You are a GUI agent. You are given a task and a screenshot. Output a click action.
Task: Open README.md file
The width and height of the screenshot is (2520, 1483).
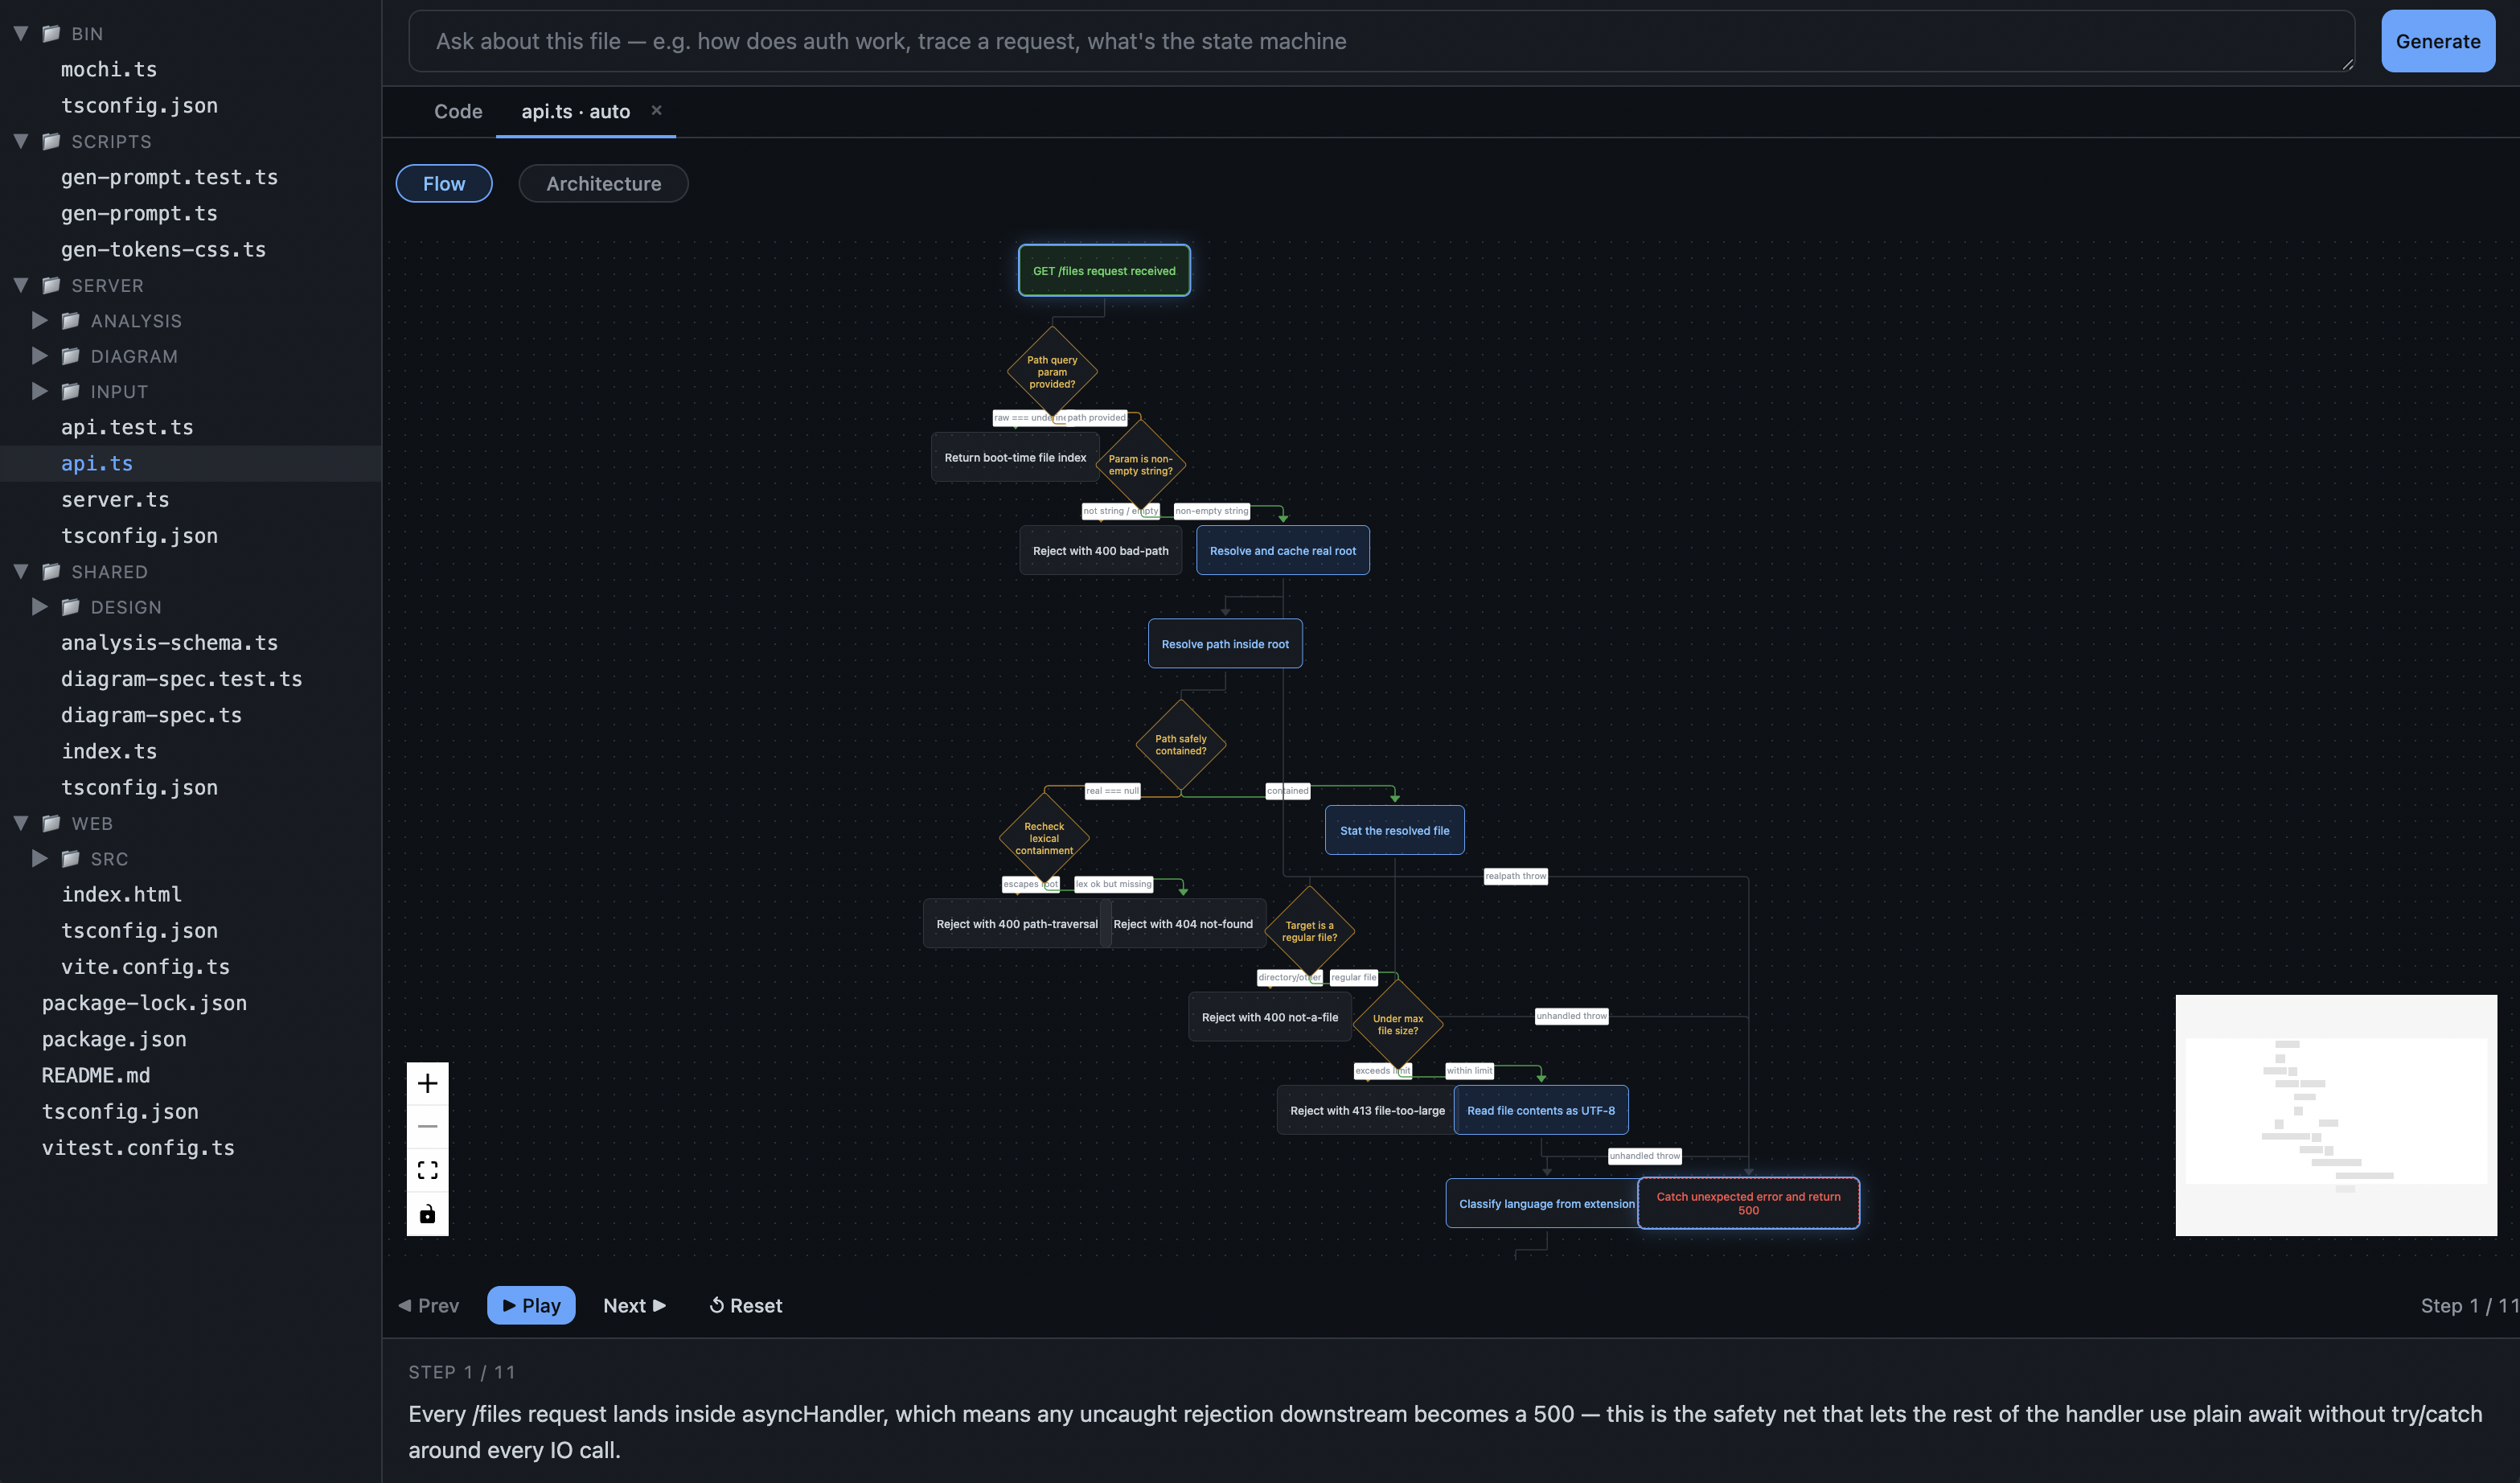[96, 1076]
